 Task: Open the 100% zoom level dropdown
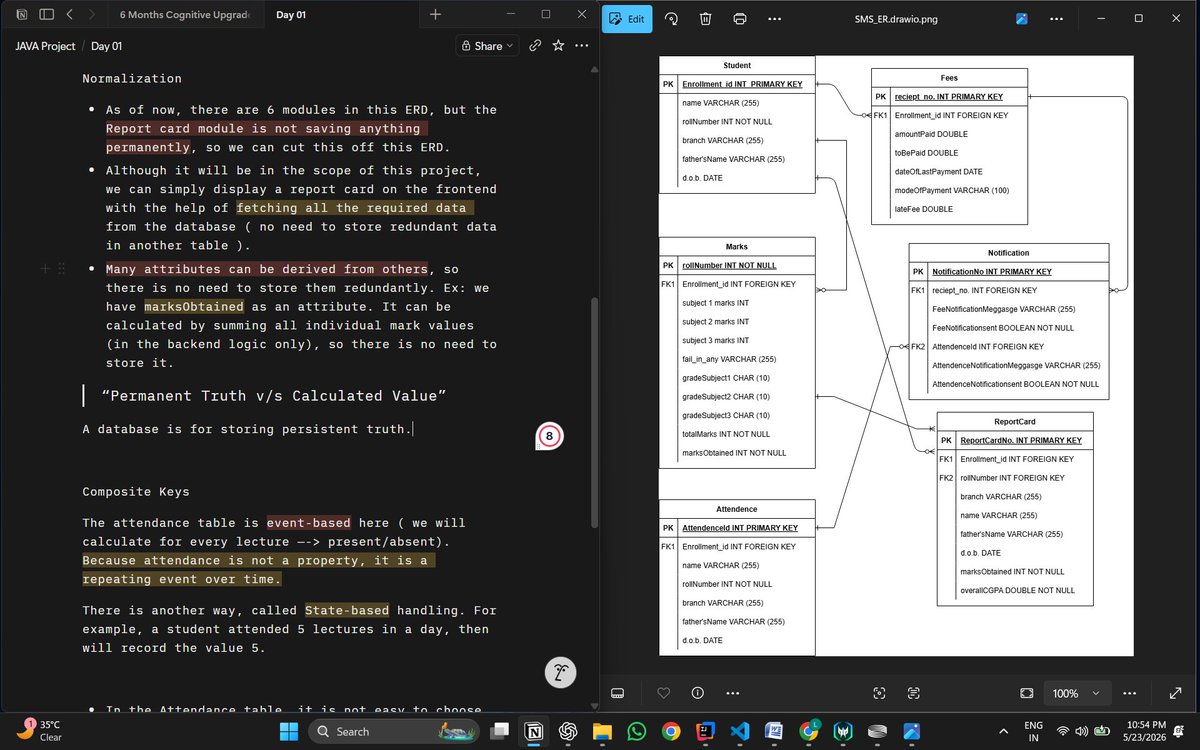[x=1078, y=693]
